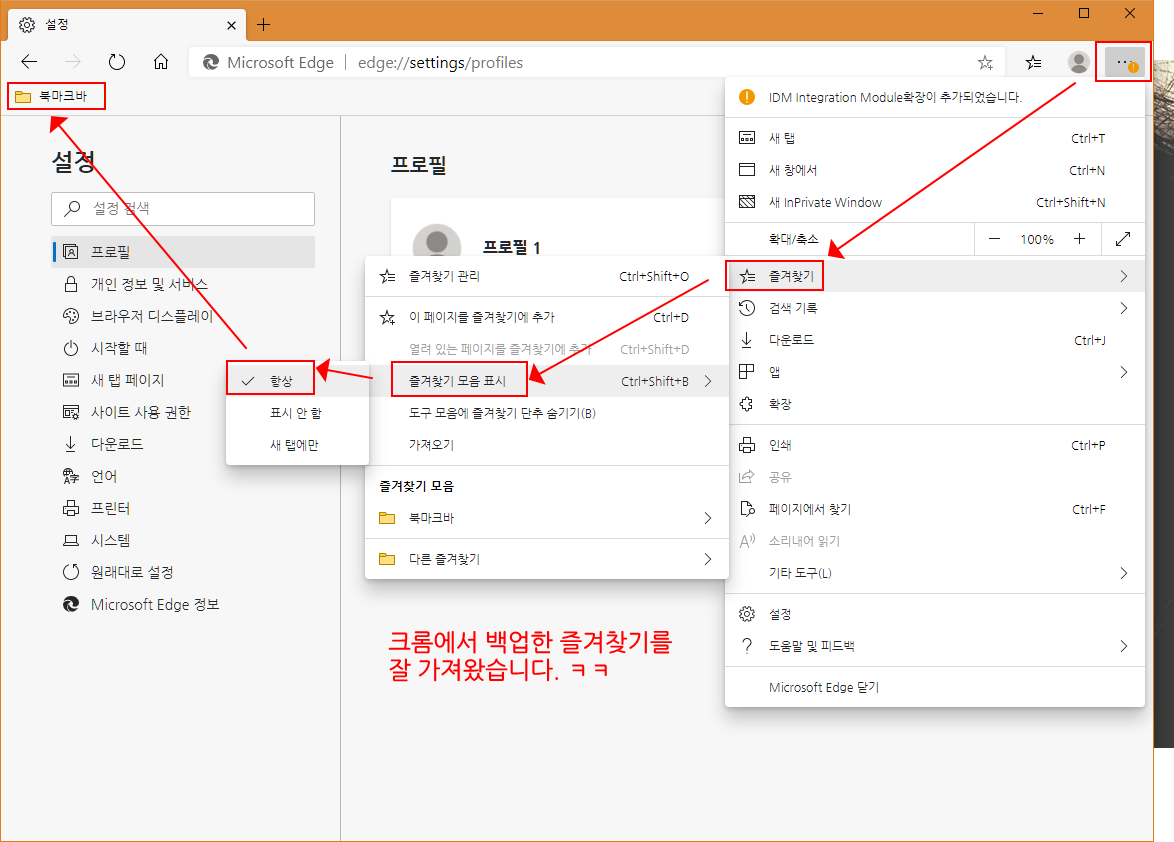Select 가져오기 in favorites submenu

click(547, 445)
